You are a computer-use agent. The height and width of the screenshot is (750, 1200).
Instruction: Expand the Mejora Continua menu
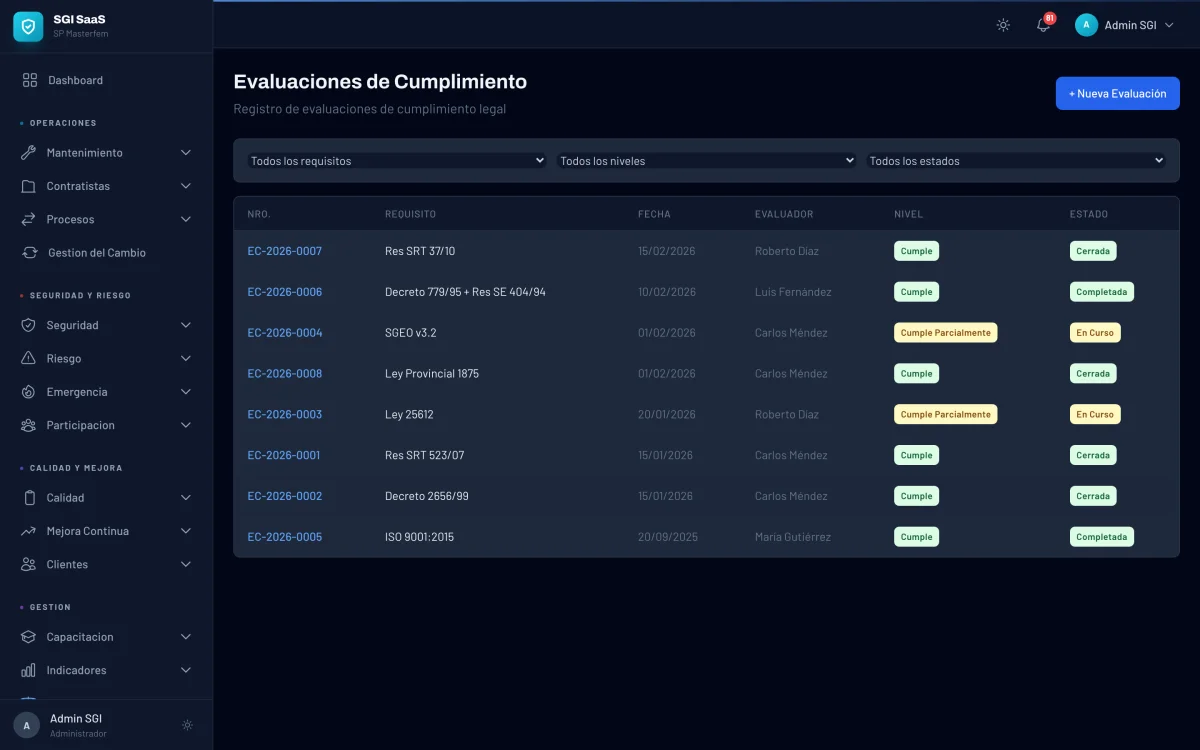tap(105, 531)
